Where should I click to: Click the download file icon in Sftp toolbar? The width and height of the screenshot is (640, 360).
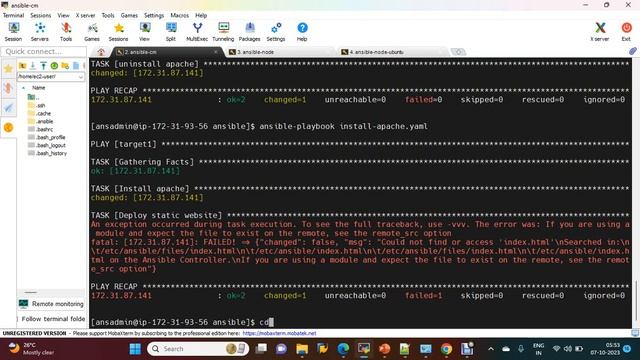[33, 66]
